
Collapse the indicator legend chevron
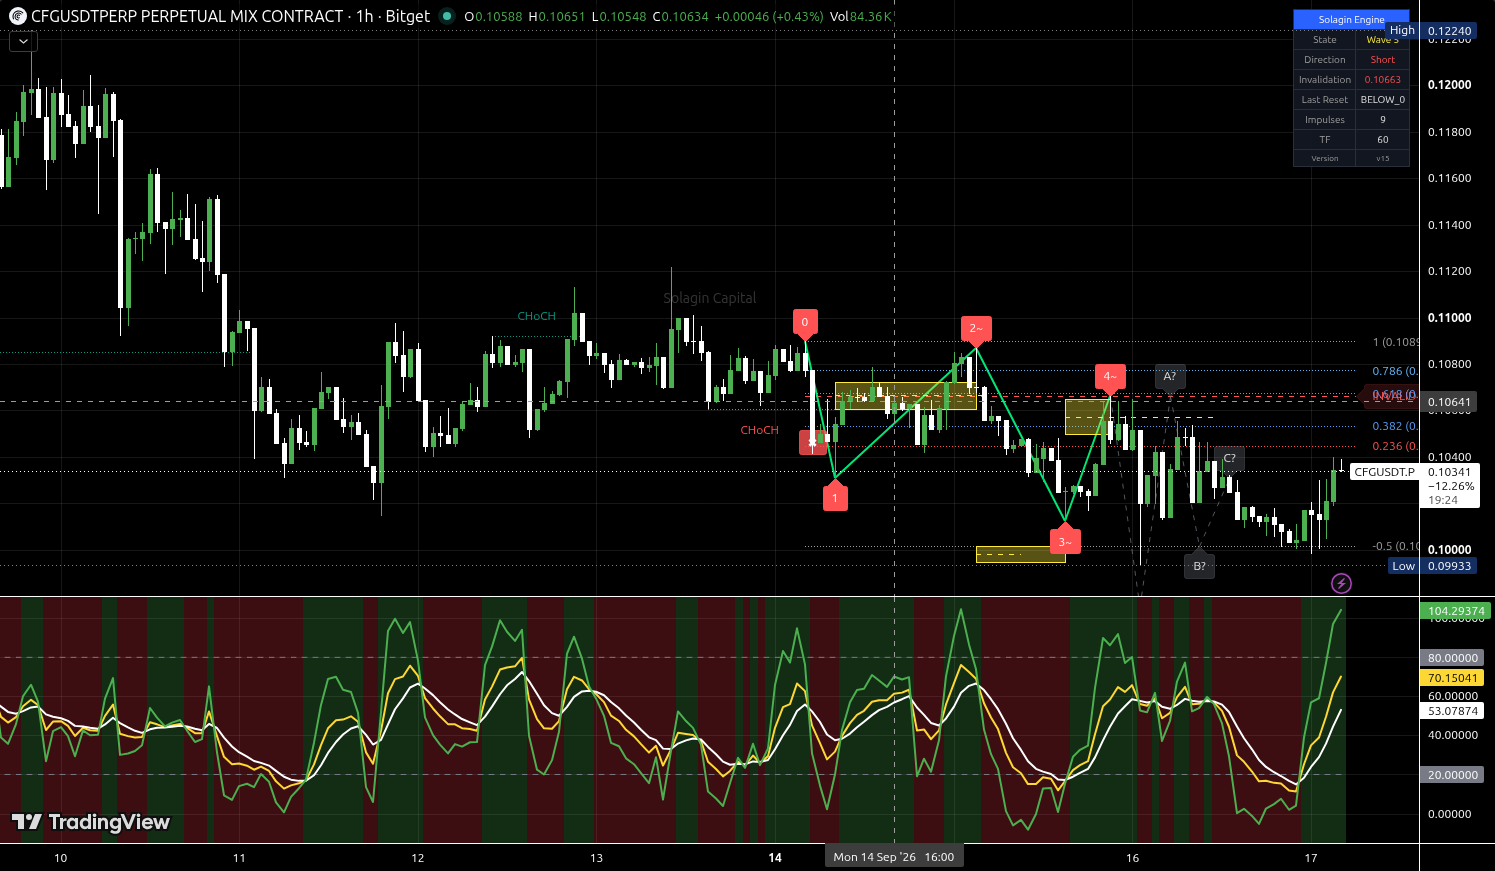click(23, 41)
